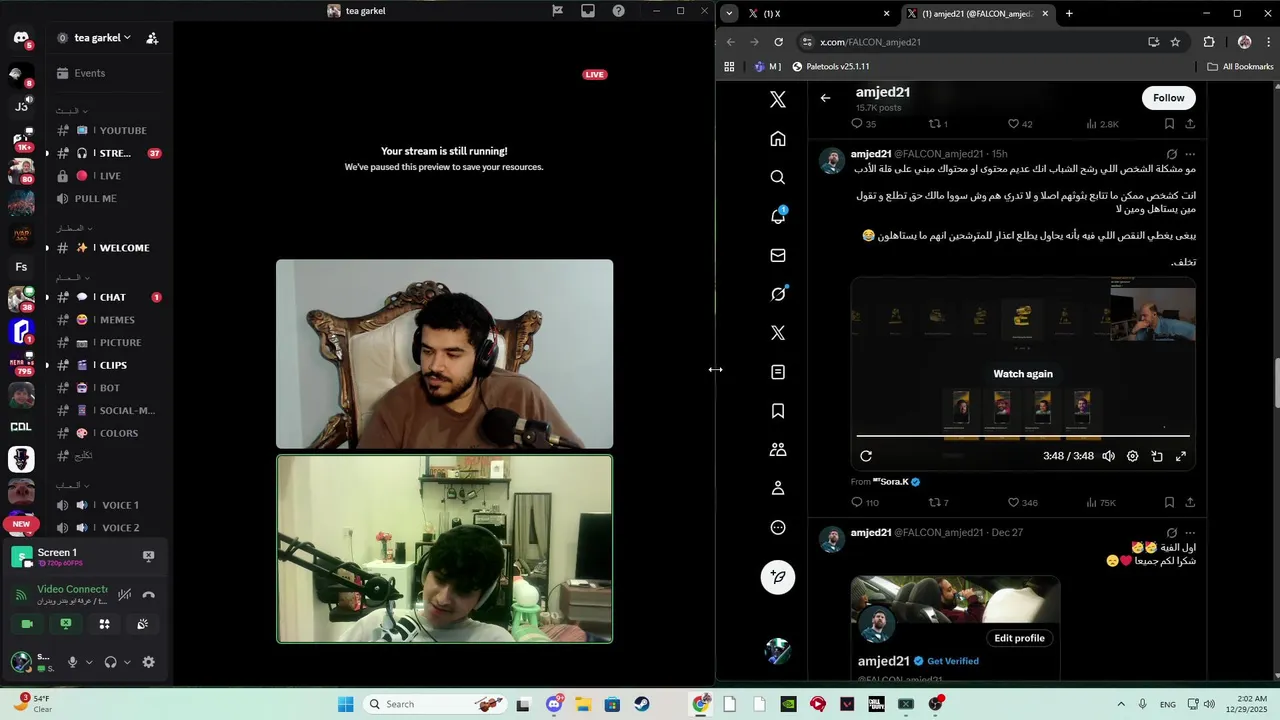Reload the x.com page
The height and width of the screenshot is (720, 1280).
pyautogui.click(x=778, y=42)
